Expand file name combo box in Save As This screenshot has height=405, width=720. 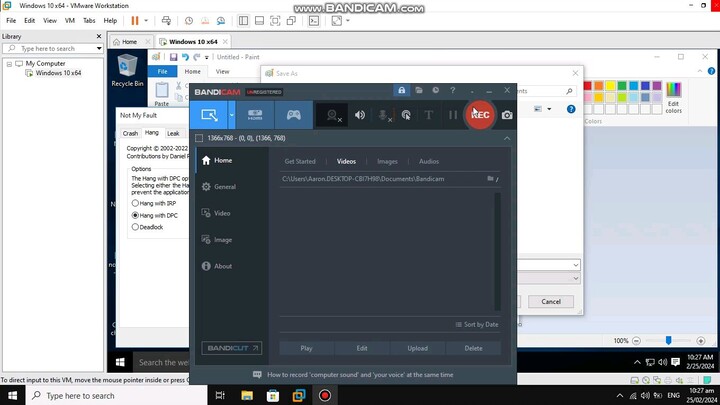coord(575,265)
